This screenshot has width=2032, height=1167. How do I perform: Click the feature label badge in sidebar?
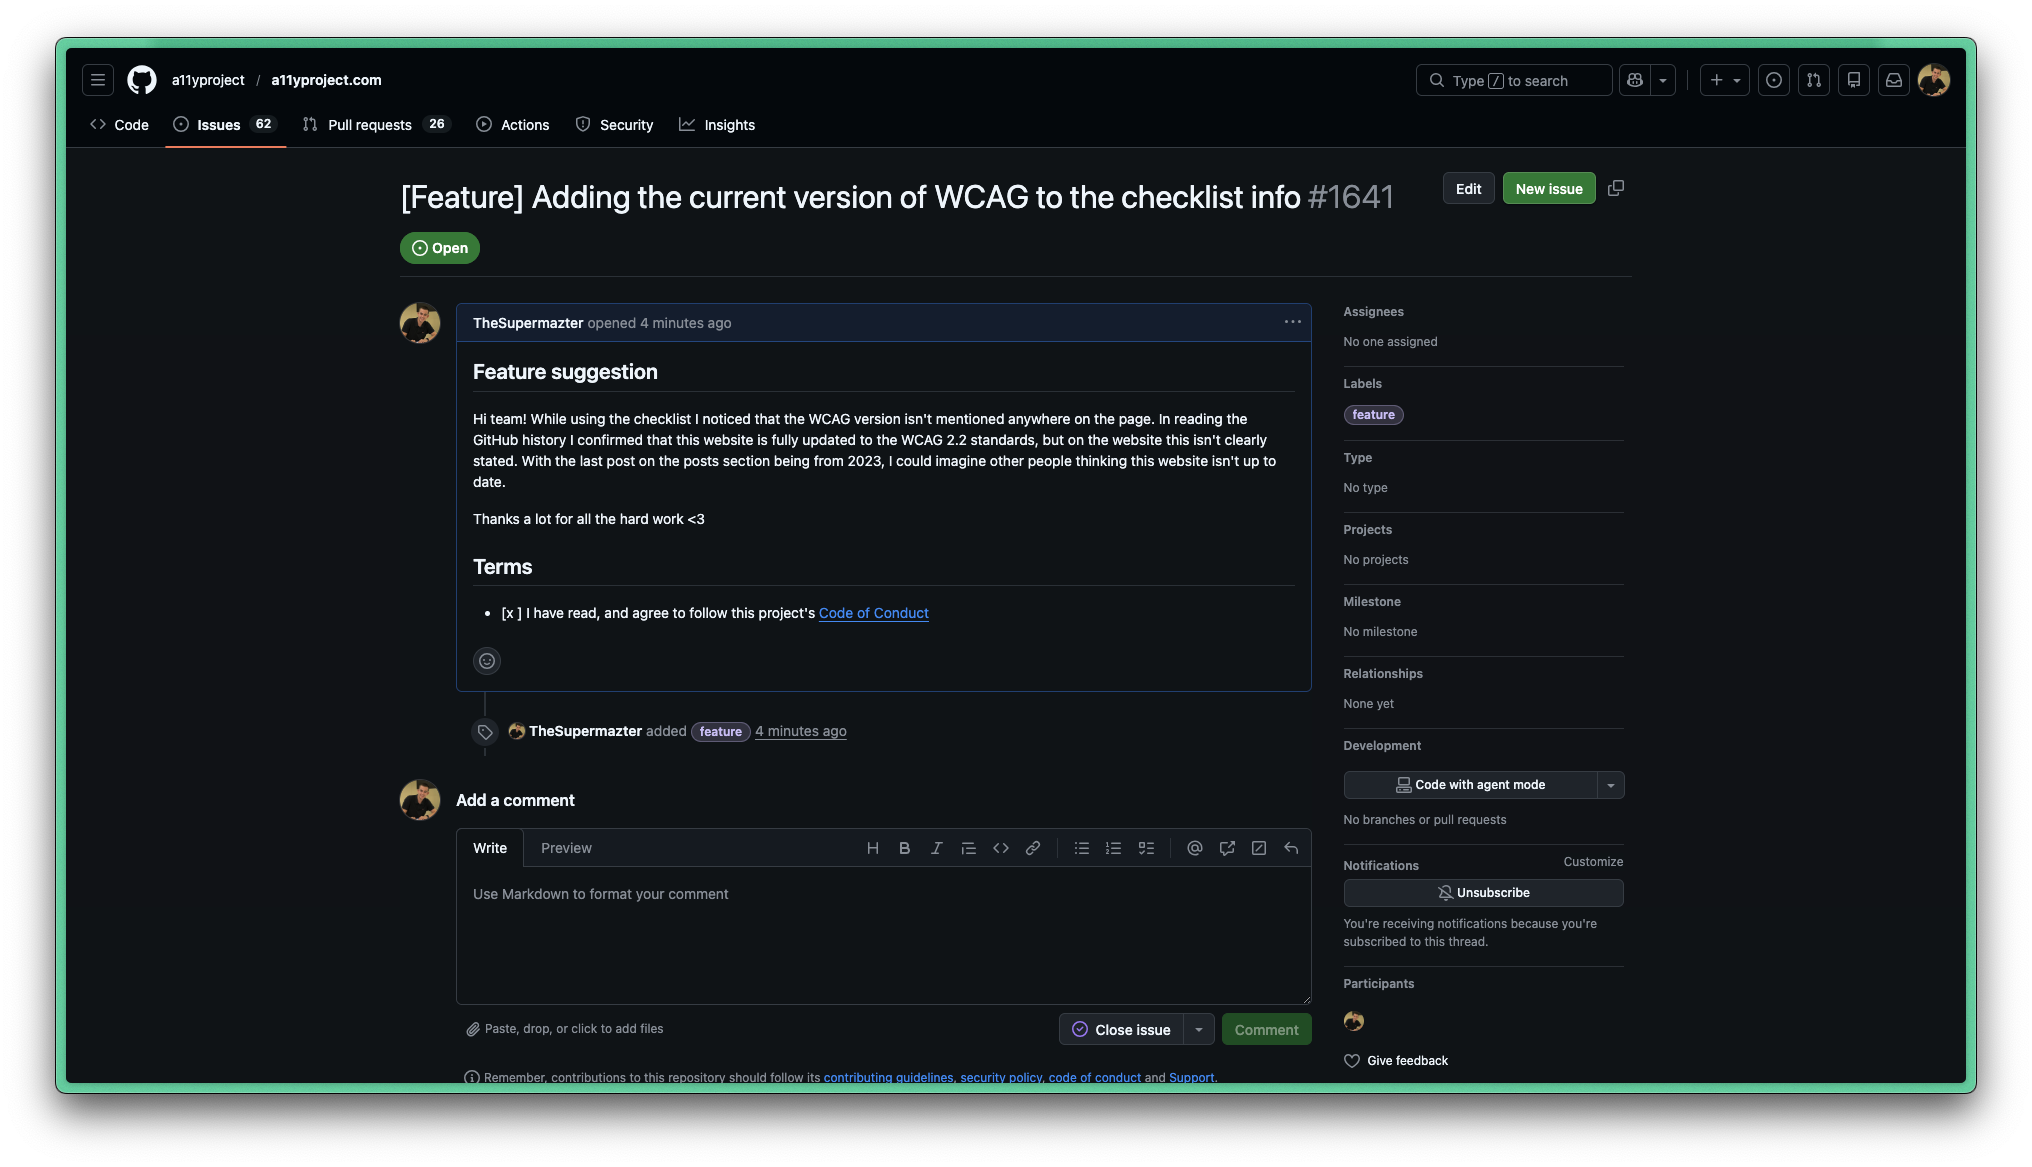[1373, 415]
